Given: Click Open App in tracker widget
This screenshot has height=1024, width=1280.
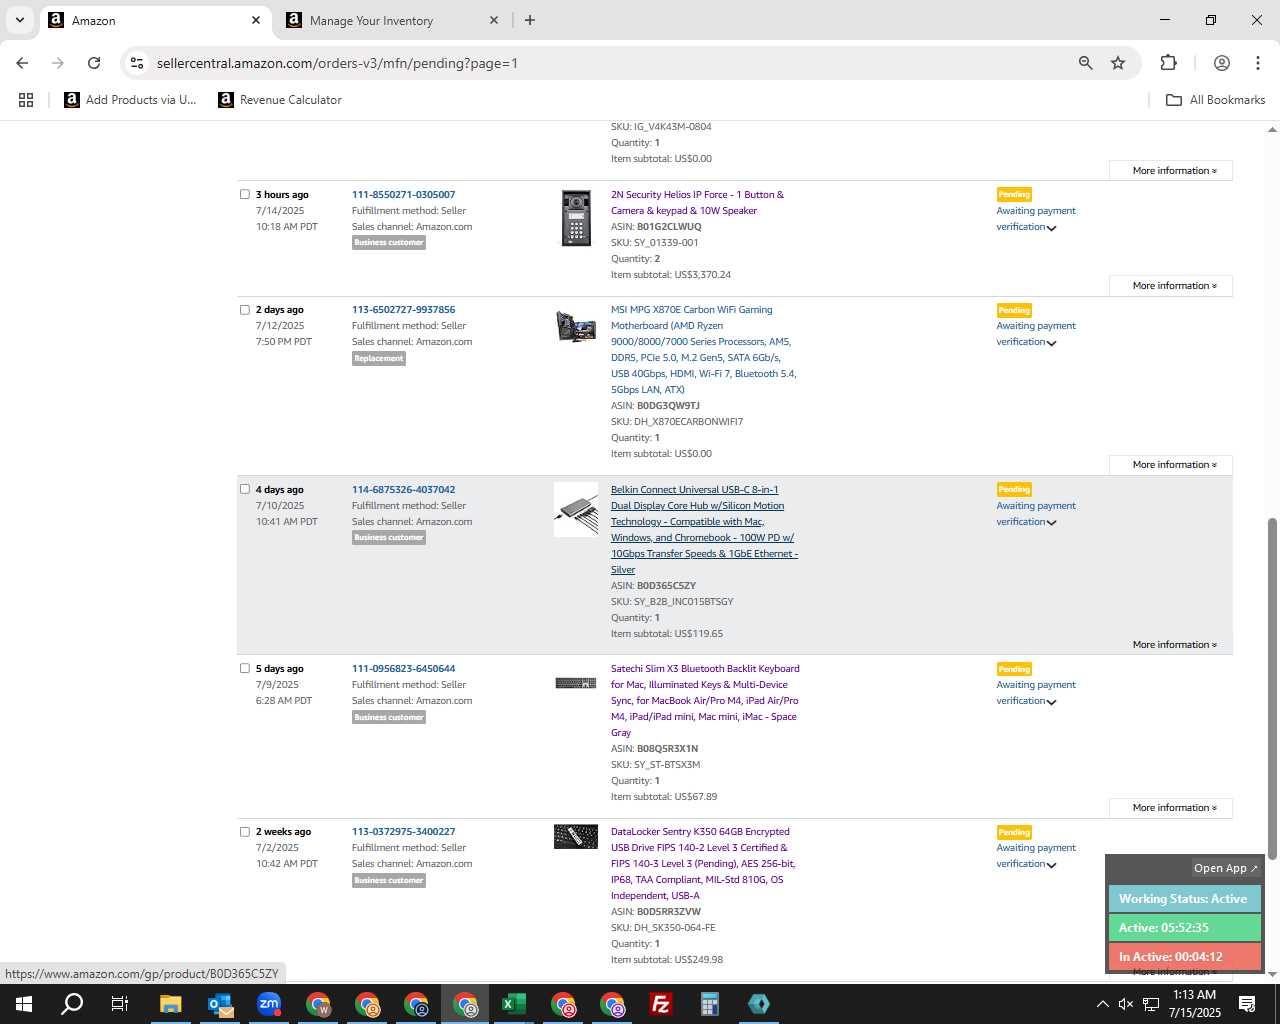Looking at the screenshot, I should (1225, 868).
